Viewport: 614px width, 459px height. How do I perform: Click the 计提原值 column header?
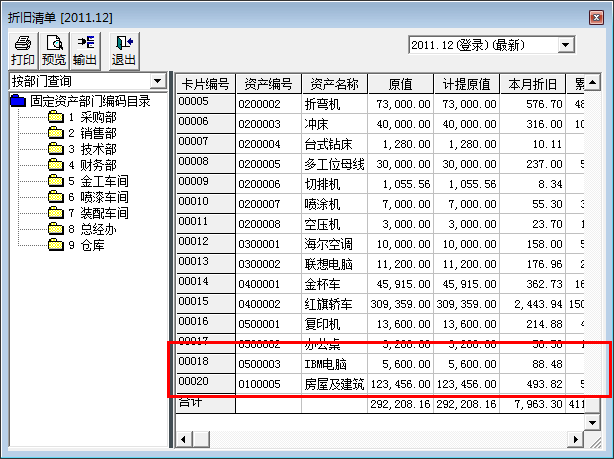(467, 84)
